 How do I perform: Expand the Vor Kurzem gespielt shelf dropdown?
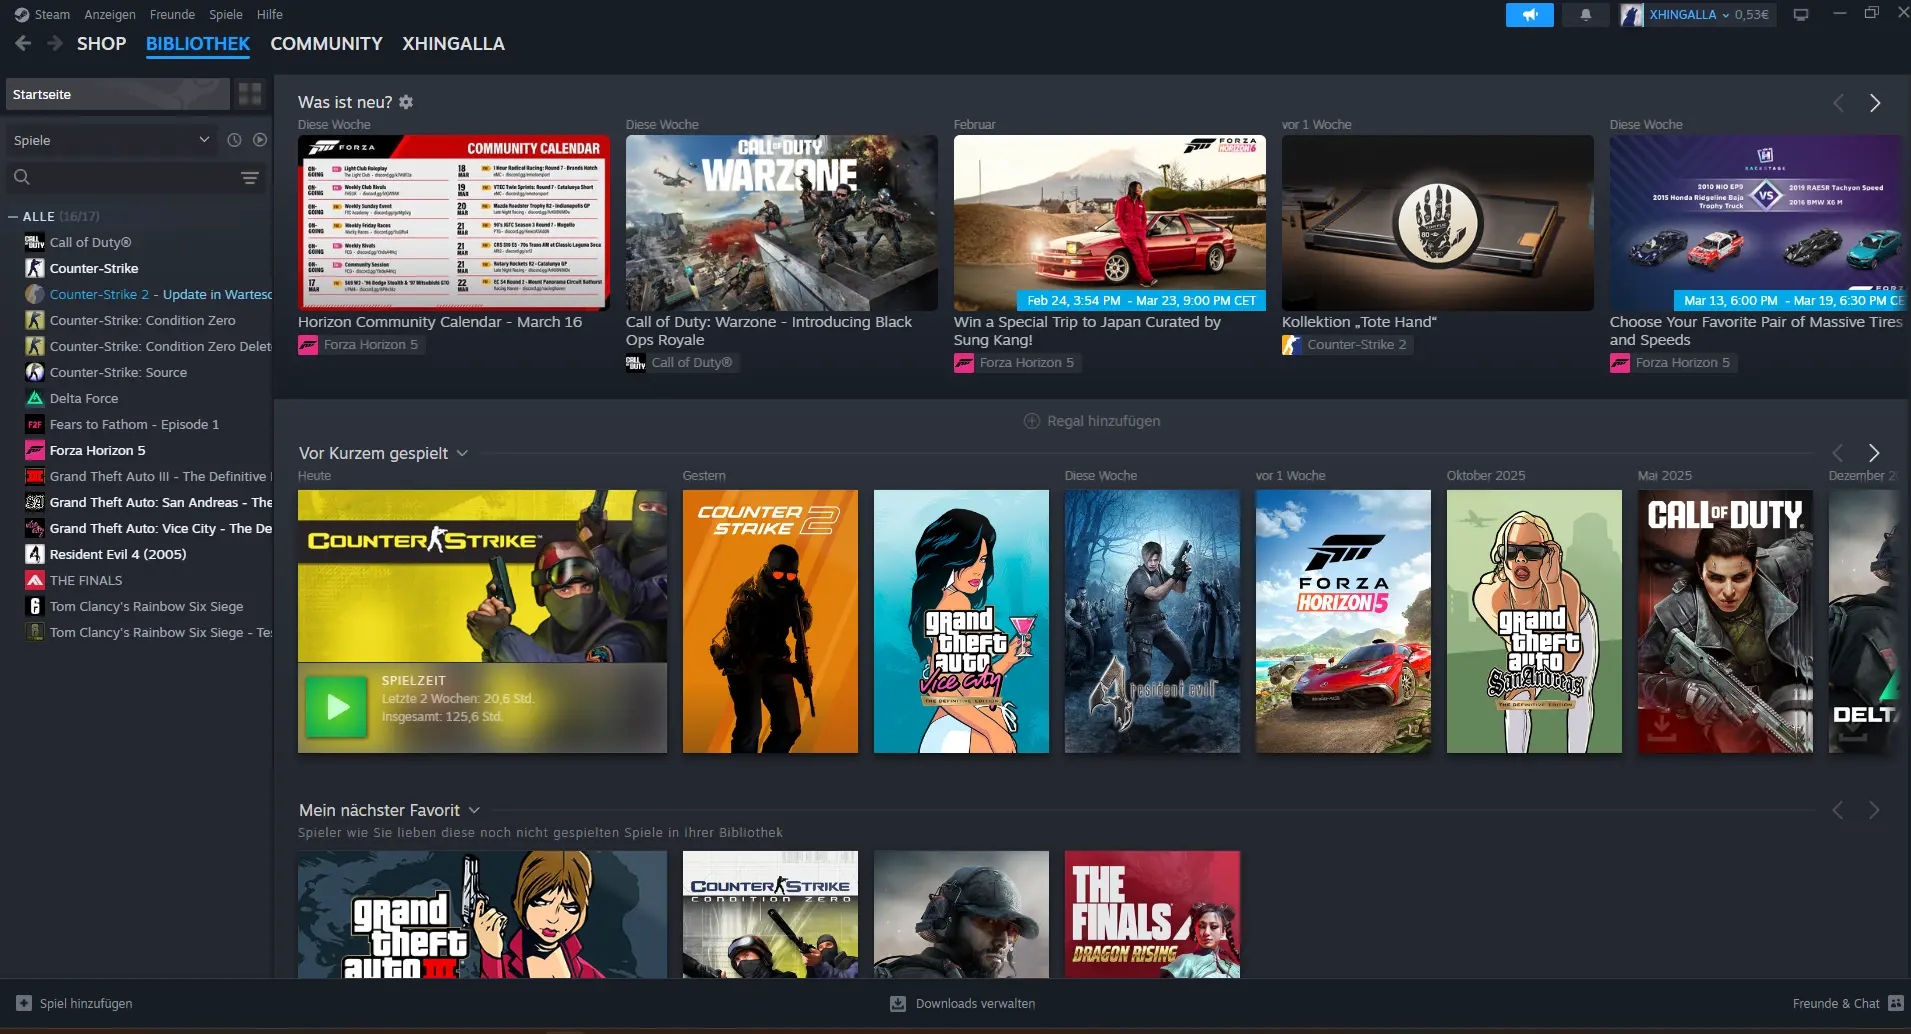point(462,453)
